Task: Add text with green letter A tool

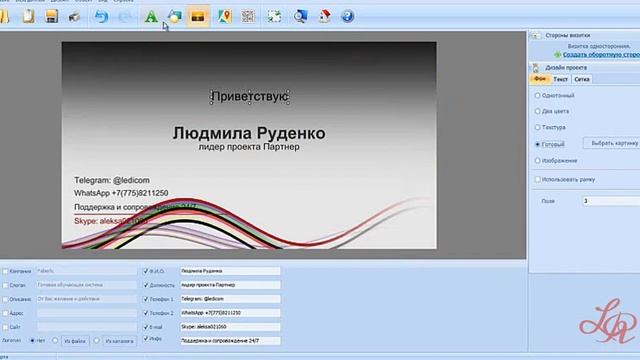Action: [x=151, y=17]
